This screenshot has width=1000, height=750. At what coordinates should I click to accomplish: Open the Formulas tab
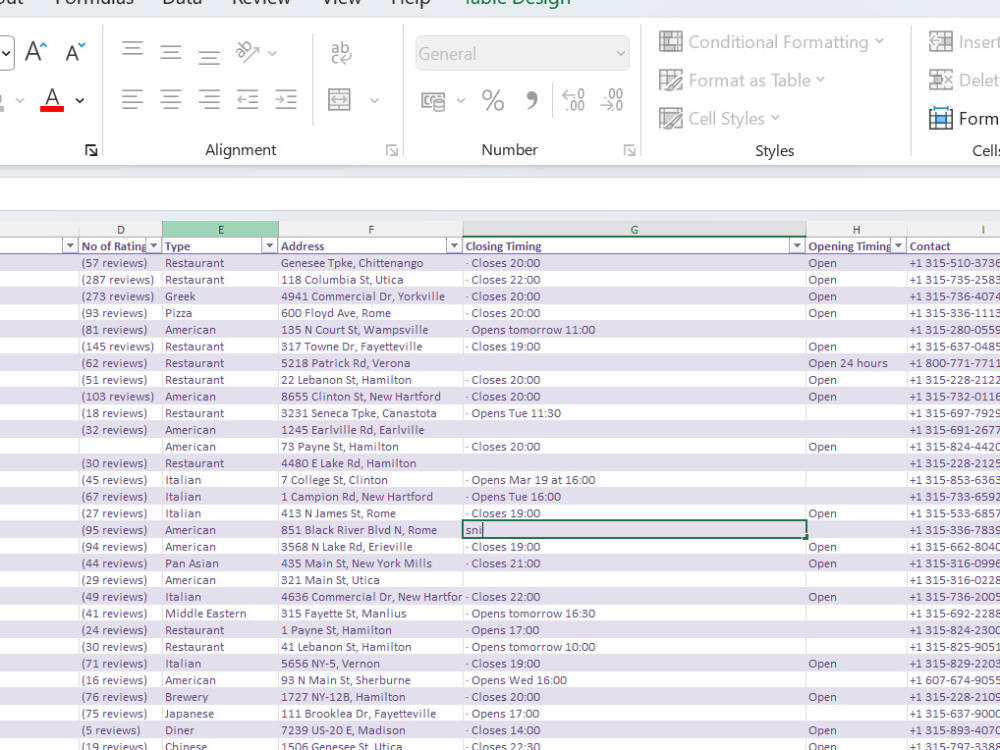tap(94, 3)
